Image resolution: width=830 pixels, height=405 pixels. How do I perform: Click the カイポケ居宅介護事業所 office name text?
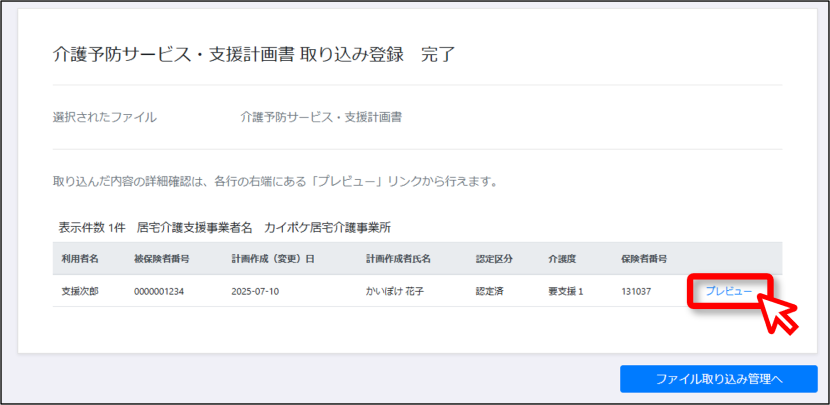click(328, 228)
